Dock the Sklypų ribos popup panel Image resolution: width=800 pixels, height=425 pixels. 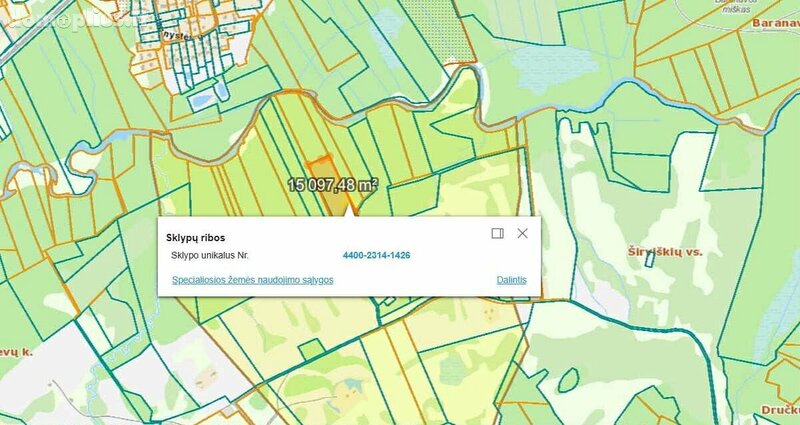(497, 233)
